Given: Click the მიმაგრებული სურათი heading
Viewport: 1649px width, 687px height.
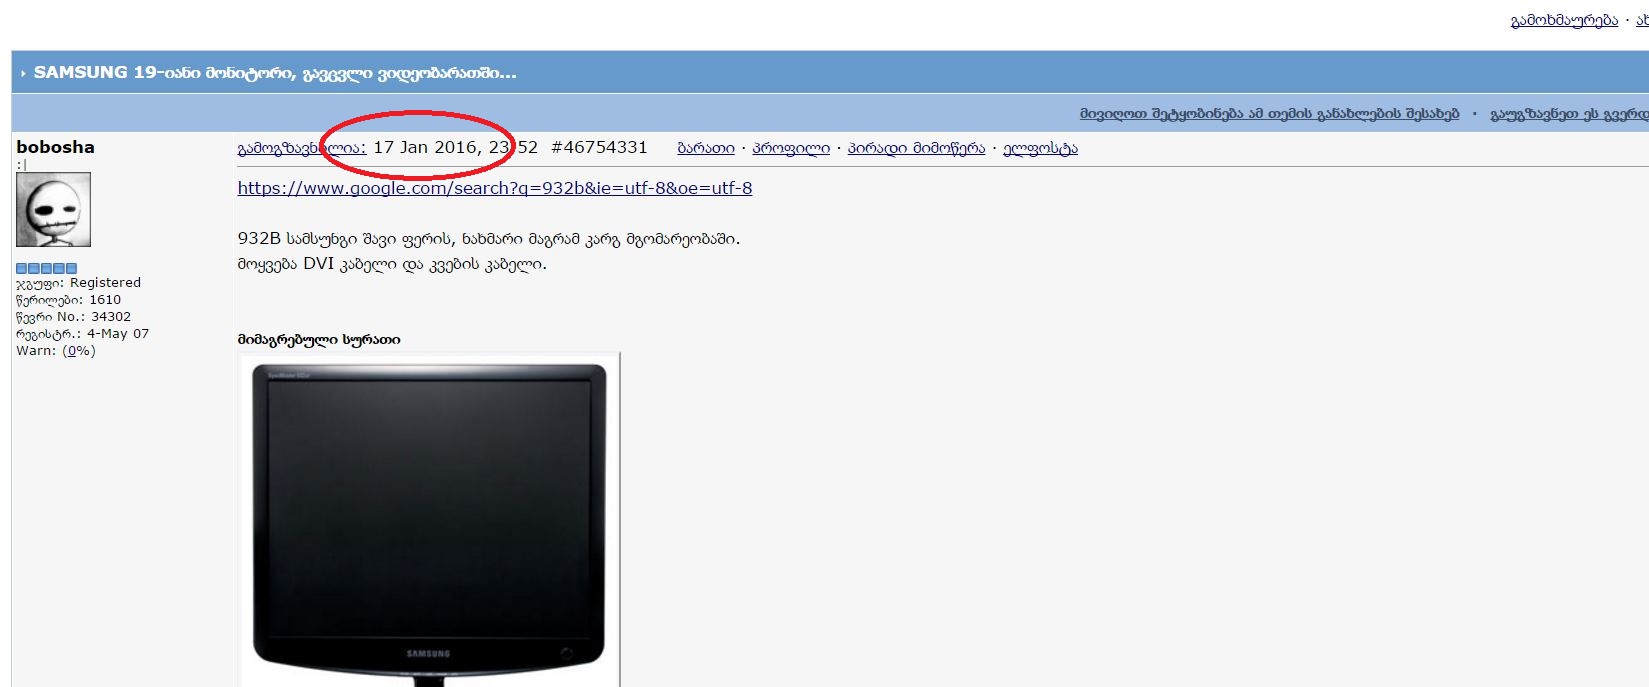Looking at the screenshot, I should (319, 340).
